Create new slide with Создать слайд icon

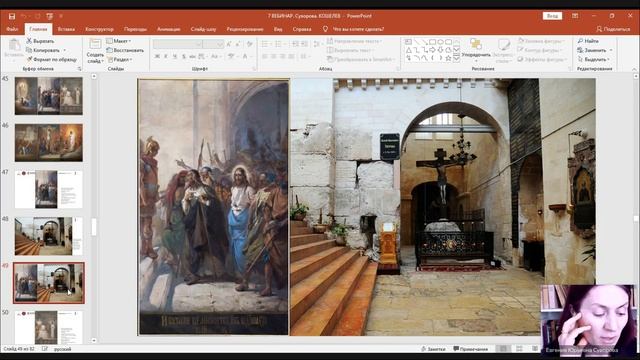pos(95,44)
